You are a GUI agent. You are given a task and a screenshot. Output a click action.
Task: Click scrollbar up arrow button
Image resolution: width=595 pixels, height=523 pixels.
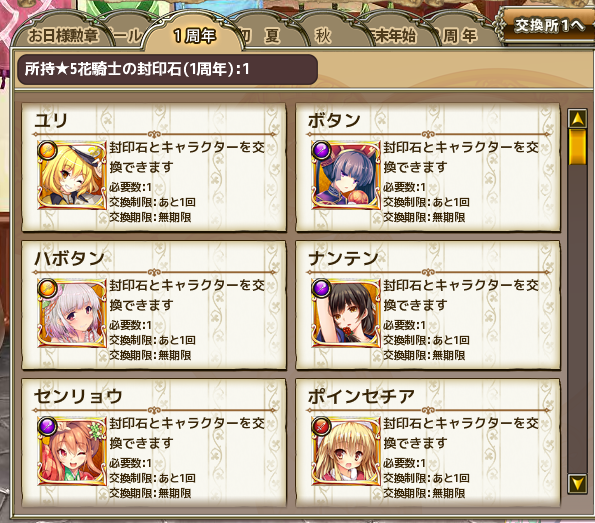pos(577,119)
